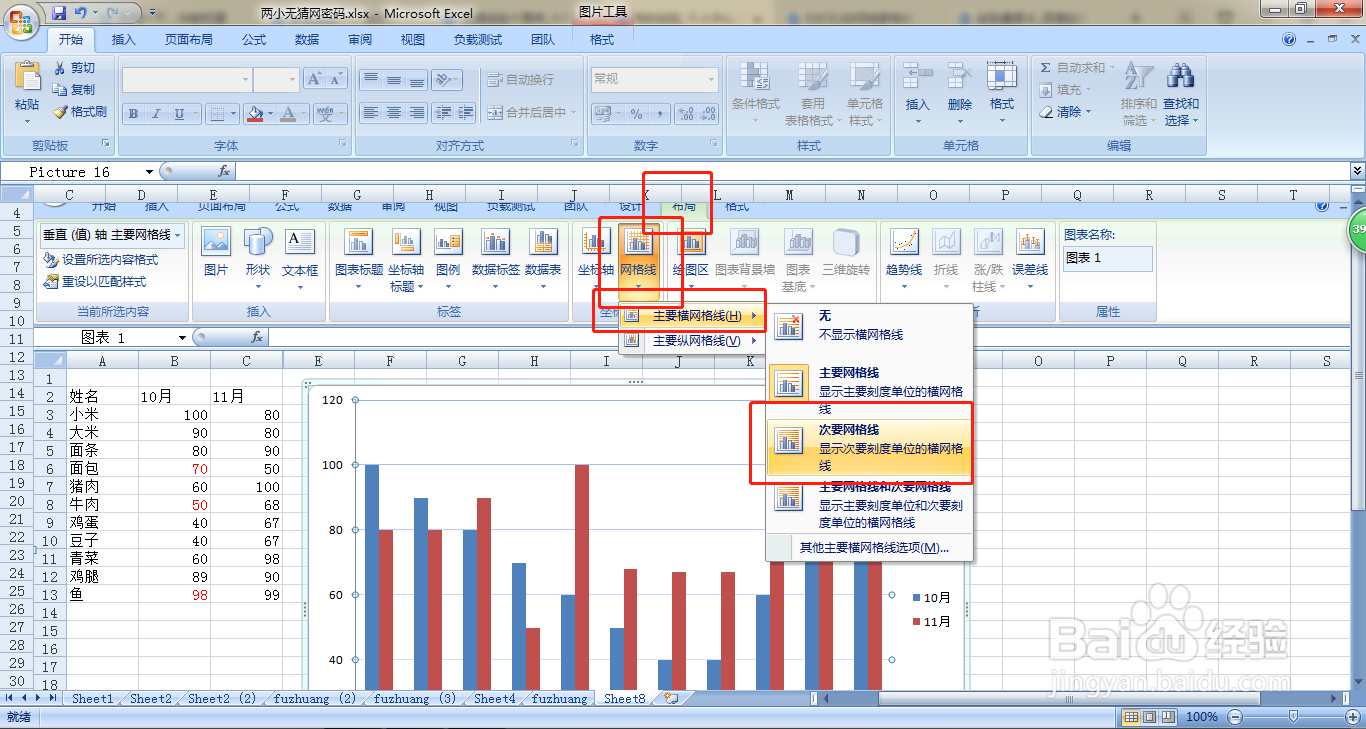Select the fuzhuang (3) worksheet tab
1366x729 pixels.
tap(415, 698)
